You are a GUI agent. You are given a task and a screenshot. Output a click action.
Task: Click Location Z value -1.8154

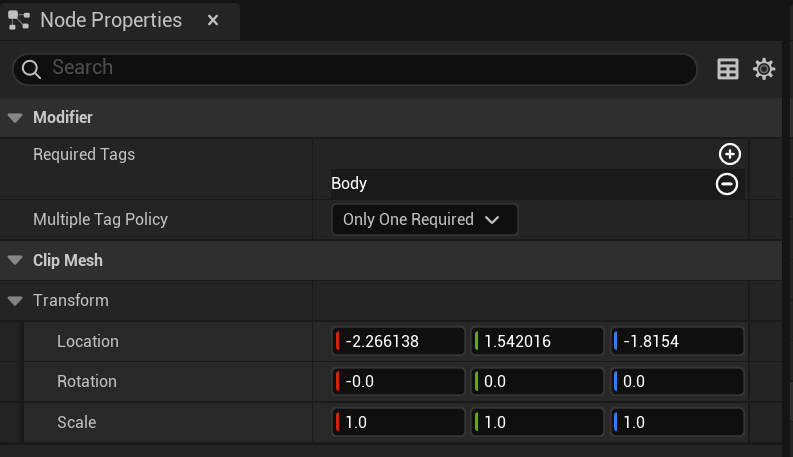tap(677, 341)
